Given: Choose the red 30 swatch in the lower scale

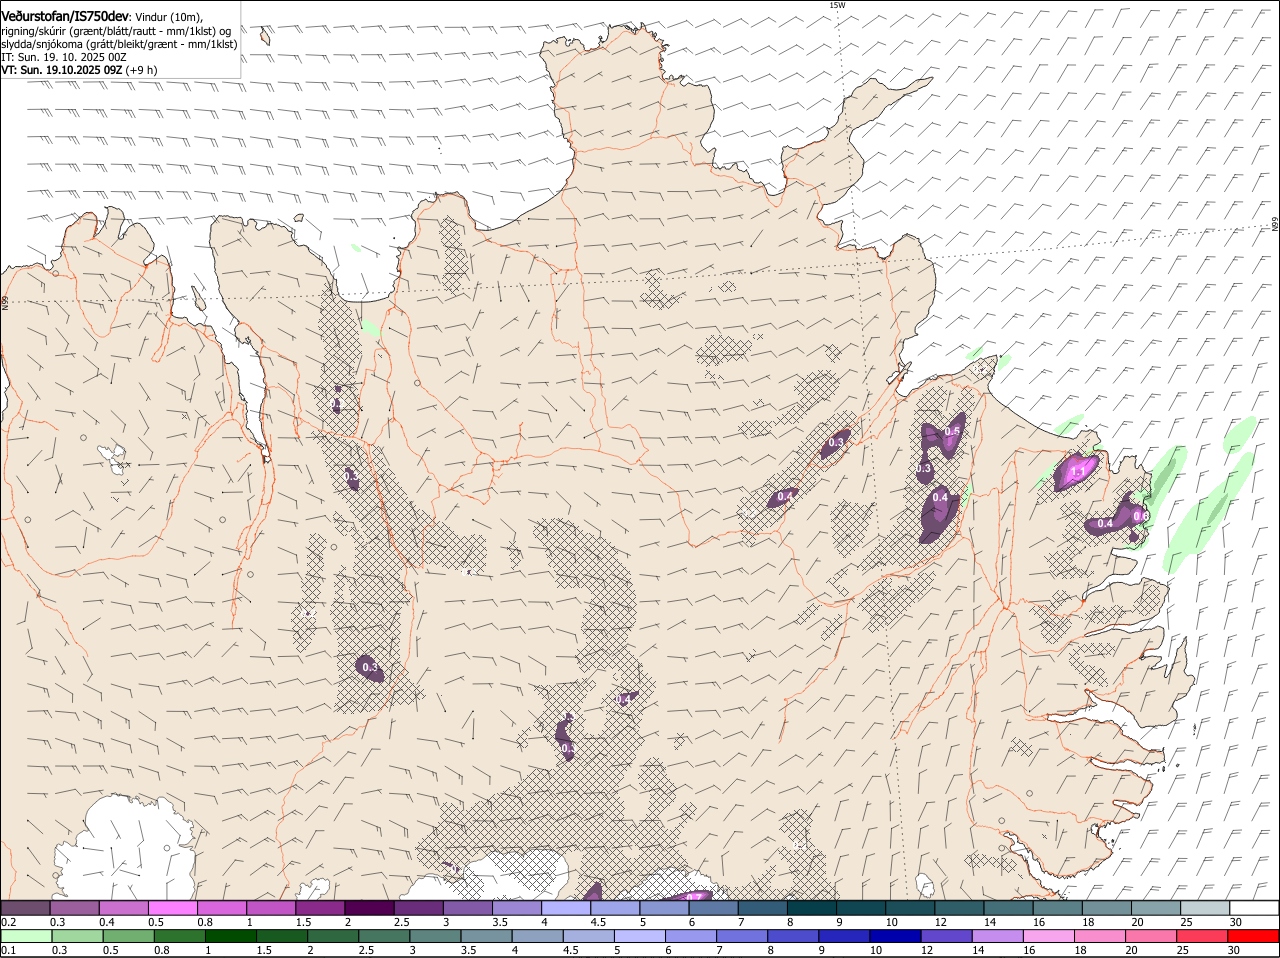Looking at the screenshot, I should 1254,936.
